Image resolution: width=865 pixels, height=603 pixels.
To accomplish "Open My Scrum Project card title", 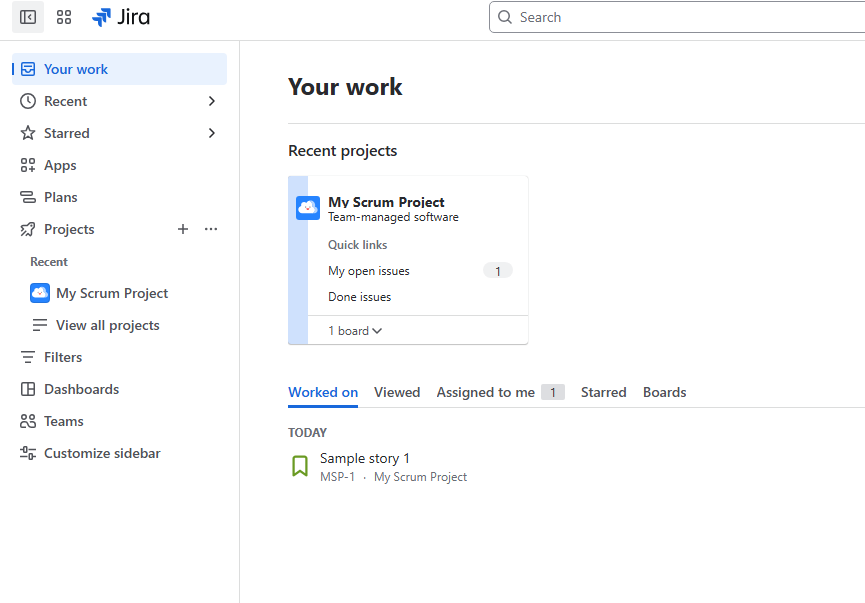I will (x=386, y=202).
